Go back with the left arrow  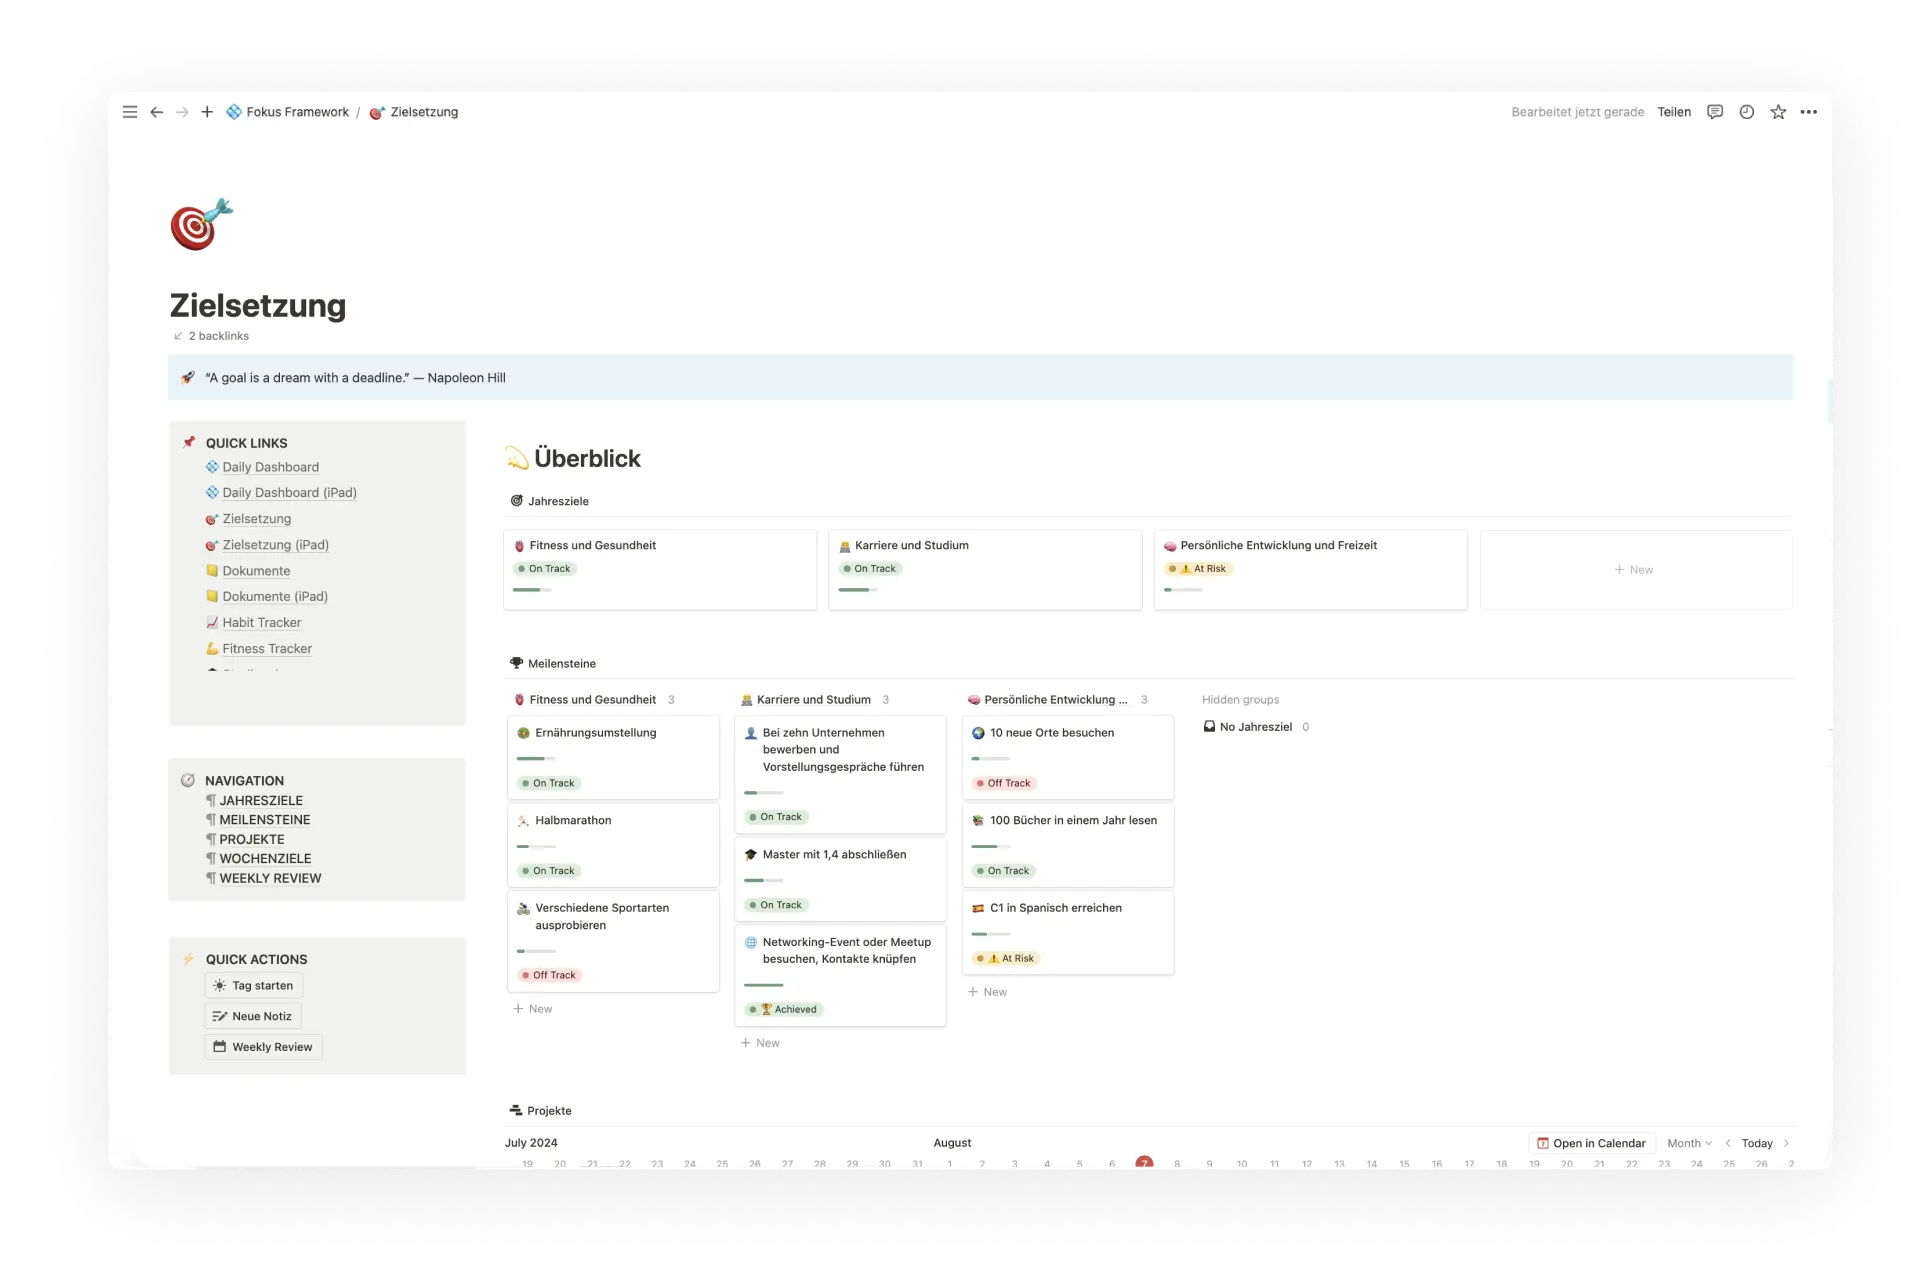[x=157, y=112]
